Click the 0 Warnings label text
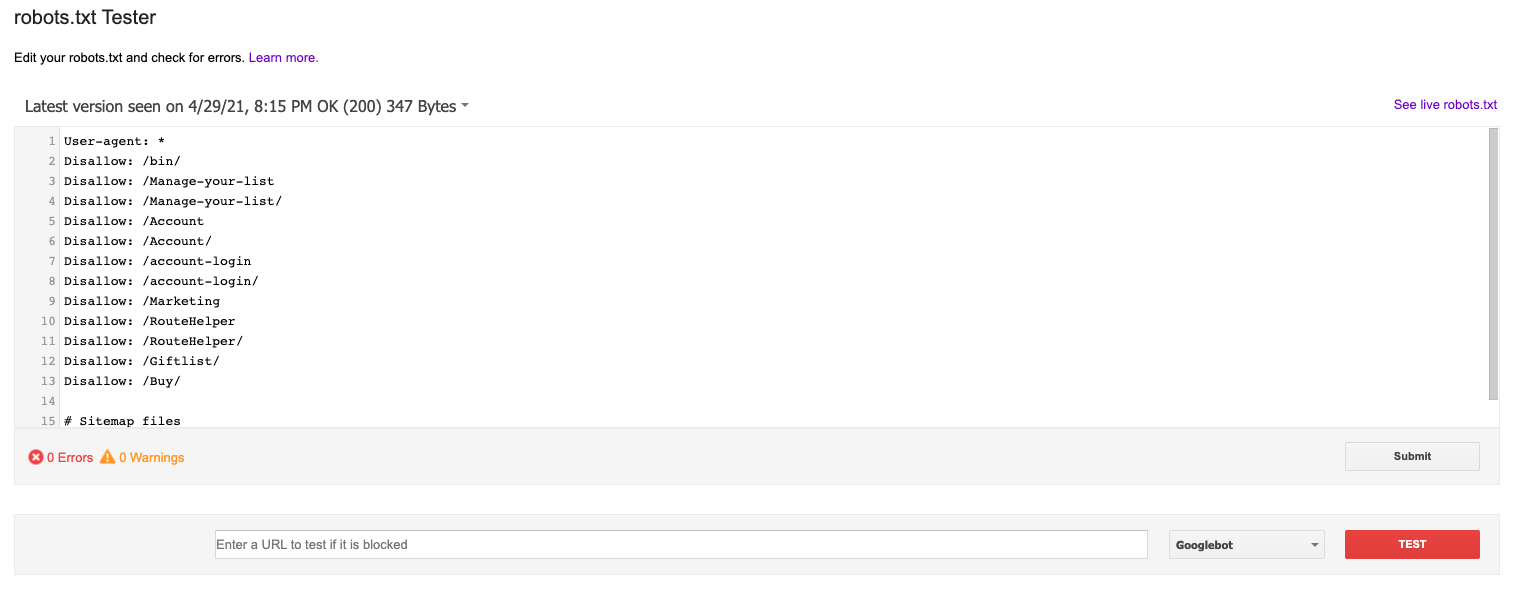1525x606 pixels. click(152, 458)
